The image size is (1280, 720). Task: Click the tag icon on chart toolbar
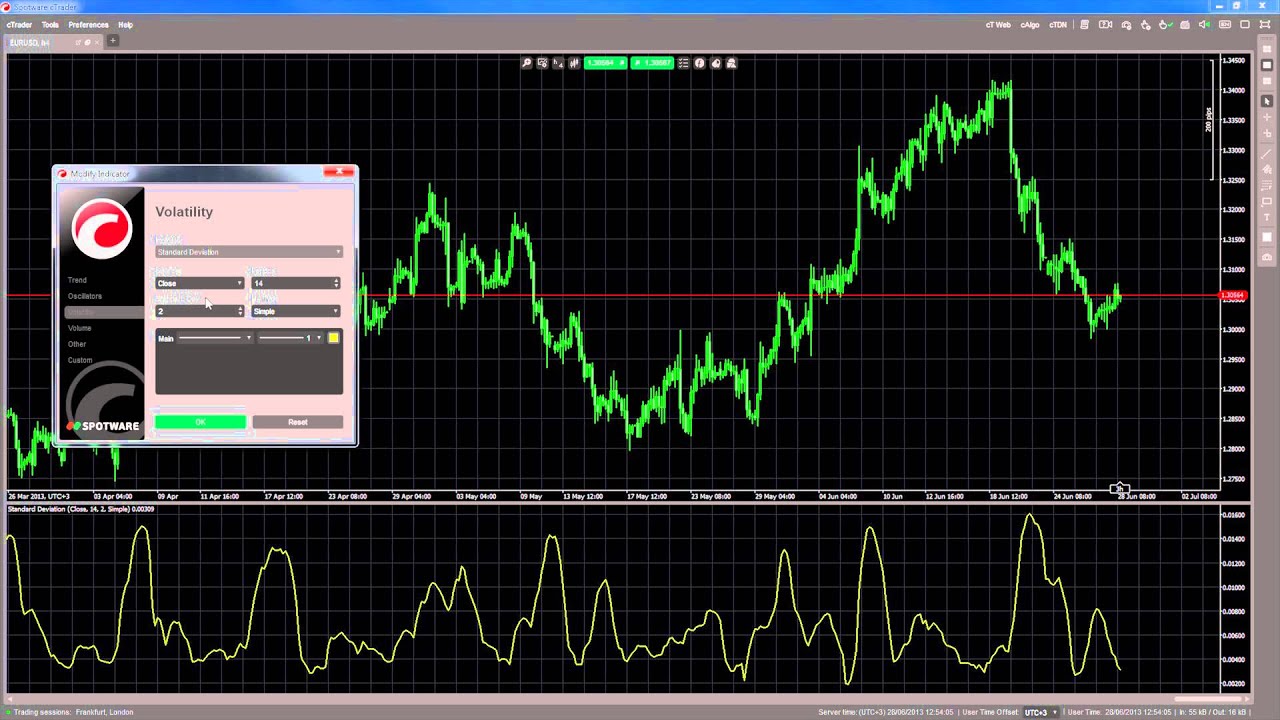pyautogui.click(x=715, y=63)
